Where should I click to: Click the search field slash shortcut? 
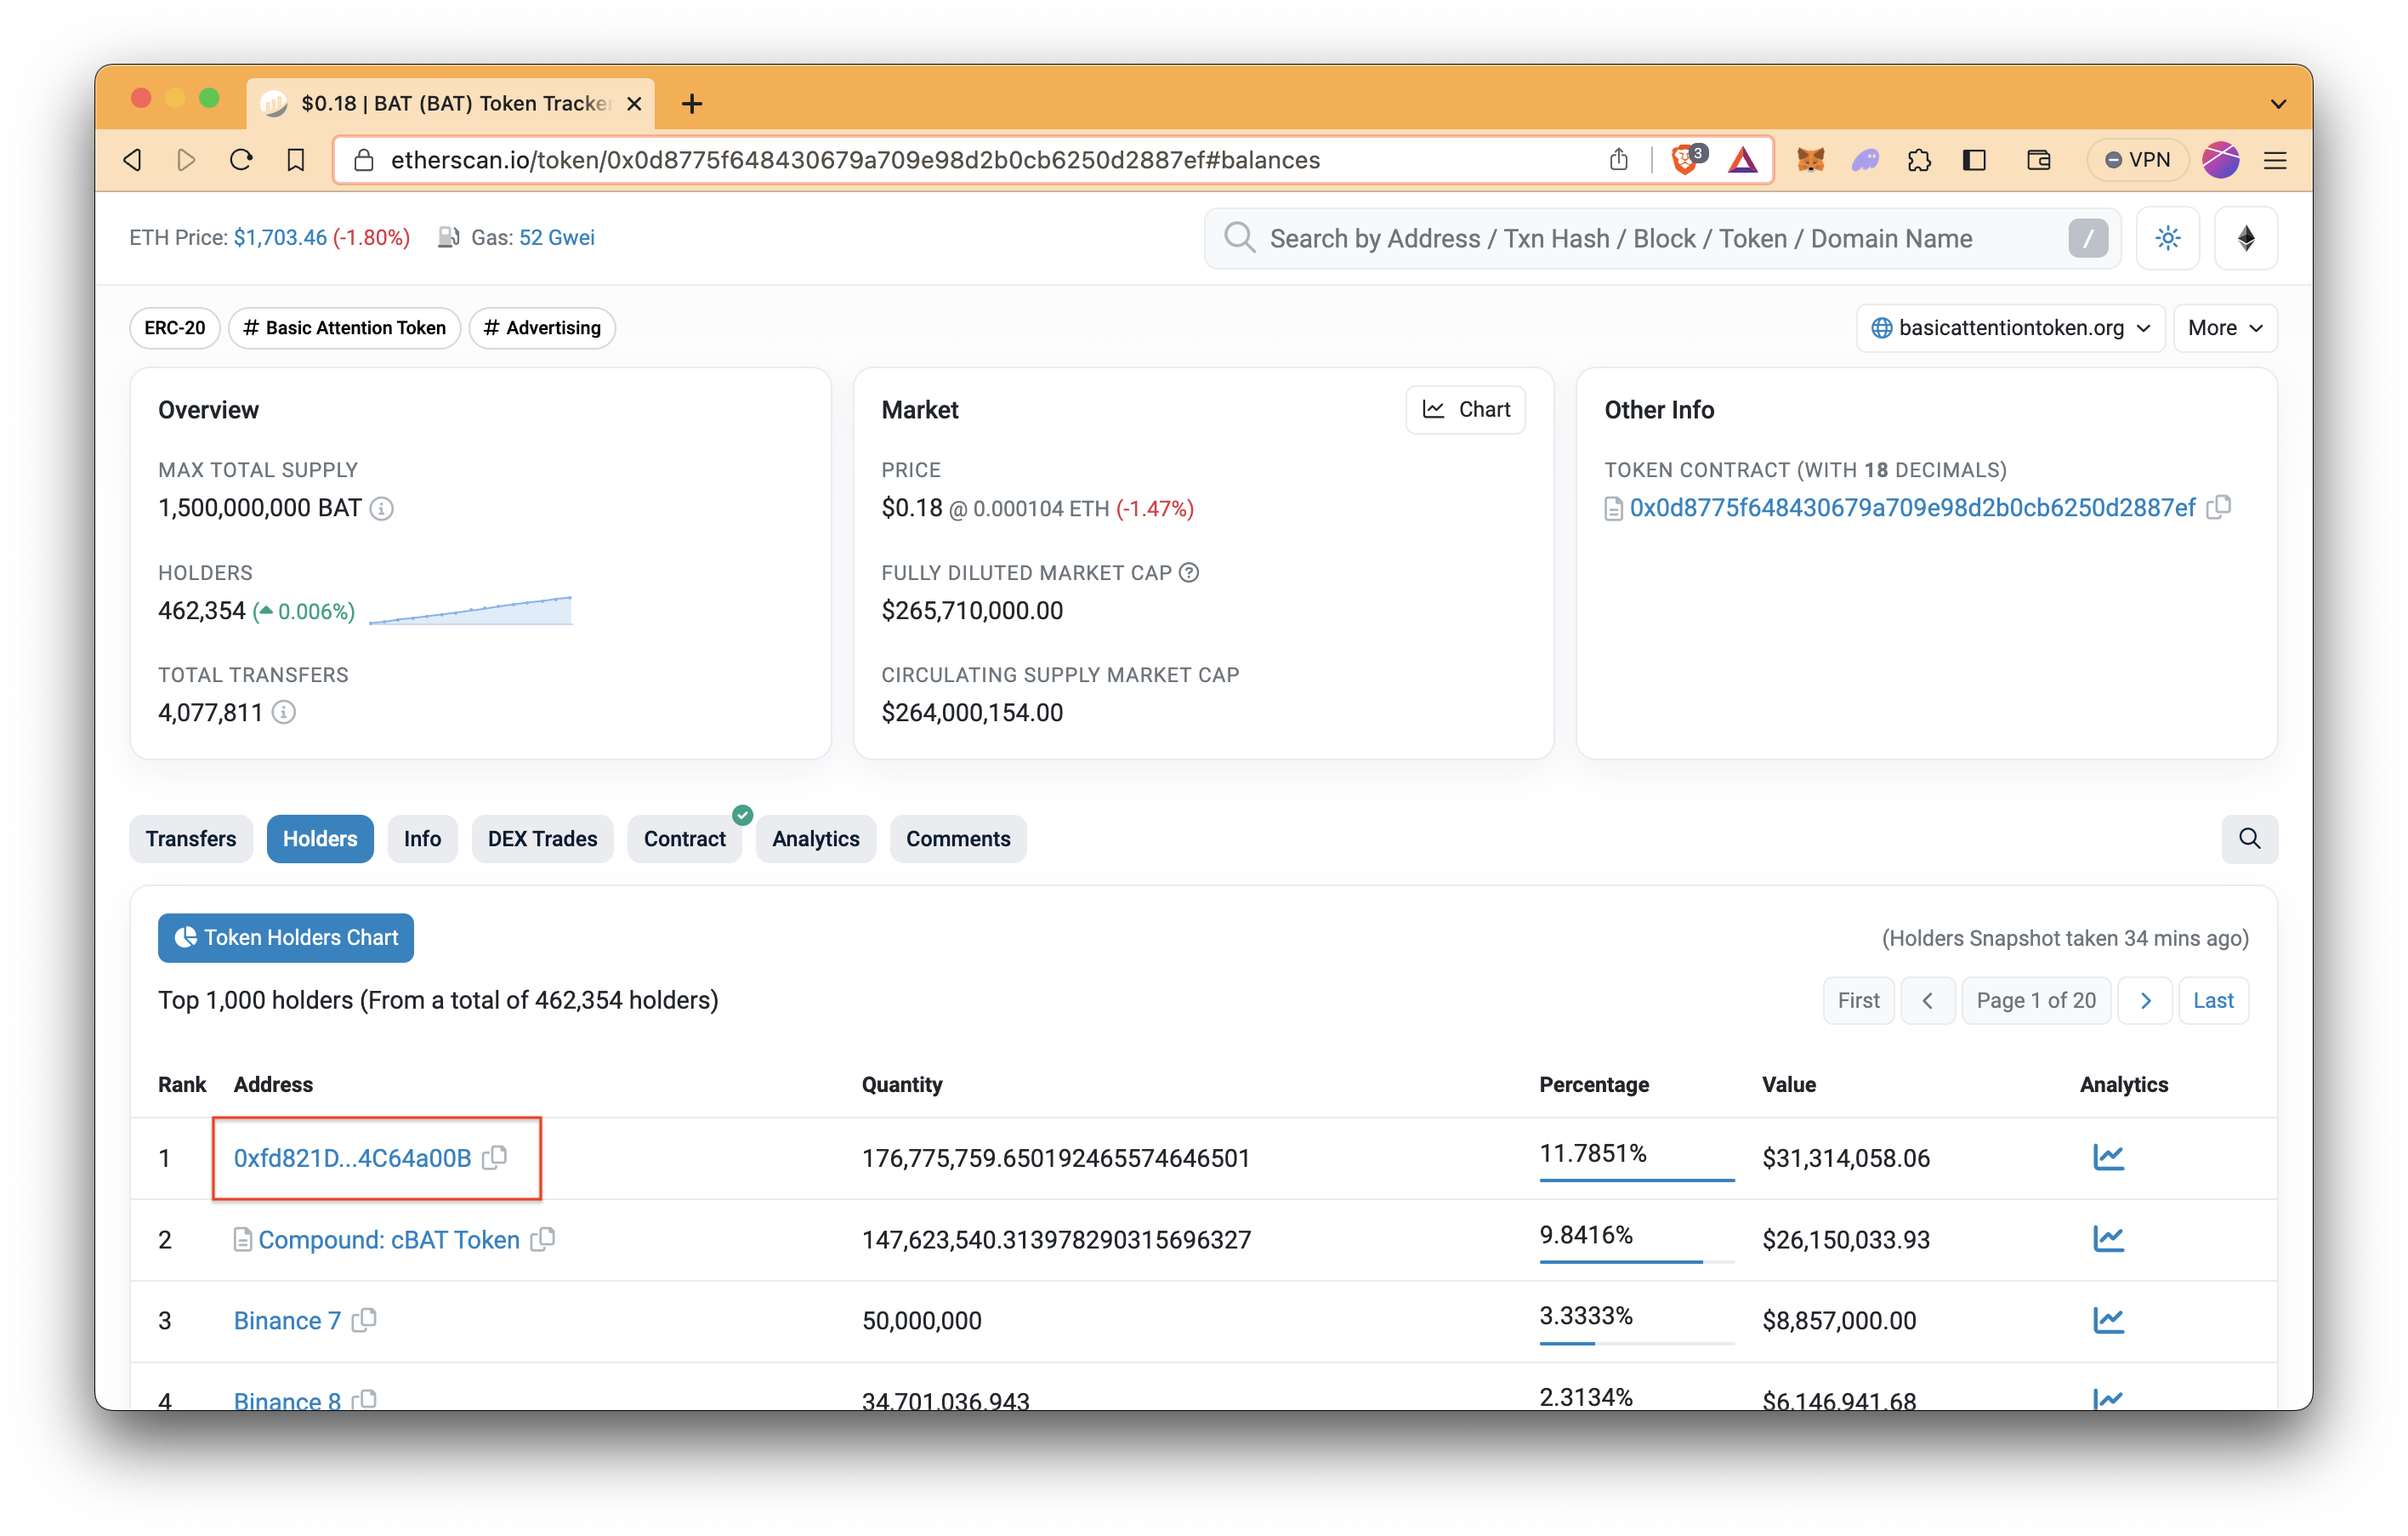coord(2087,238)
